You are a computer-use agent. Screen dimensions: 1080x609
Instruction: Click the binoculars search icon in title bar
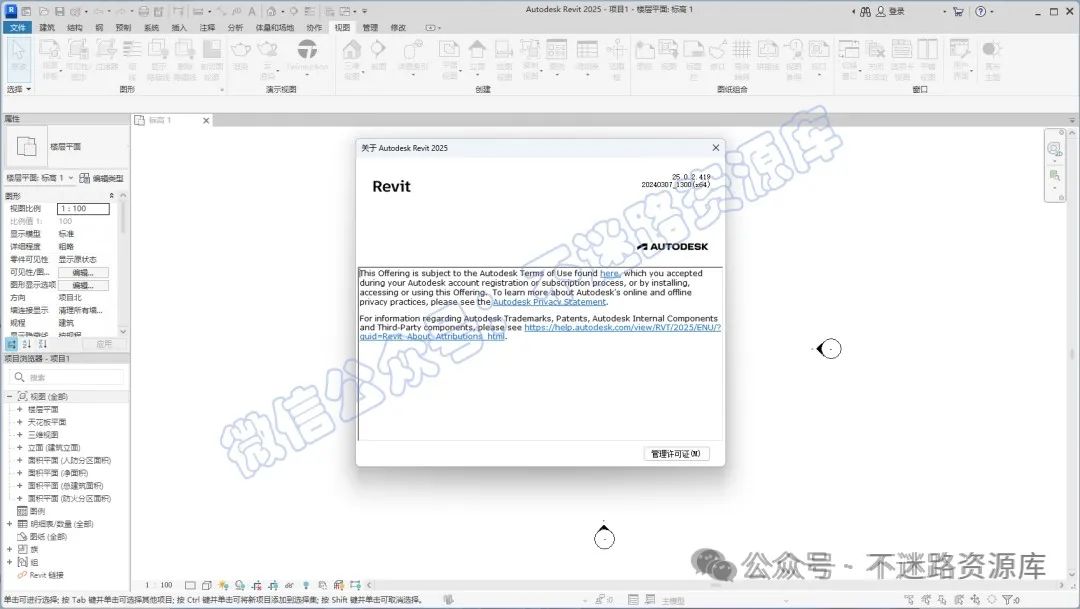pyautogui.click(x=865, y=11)
